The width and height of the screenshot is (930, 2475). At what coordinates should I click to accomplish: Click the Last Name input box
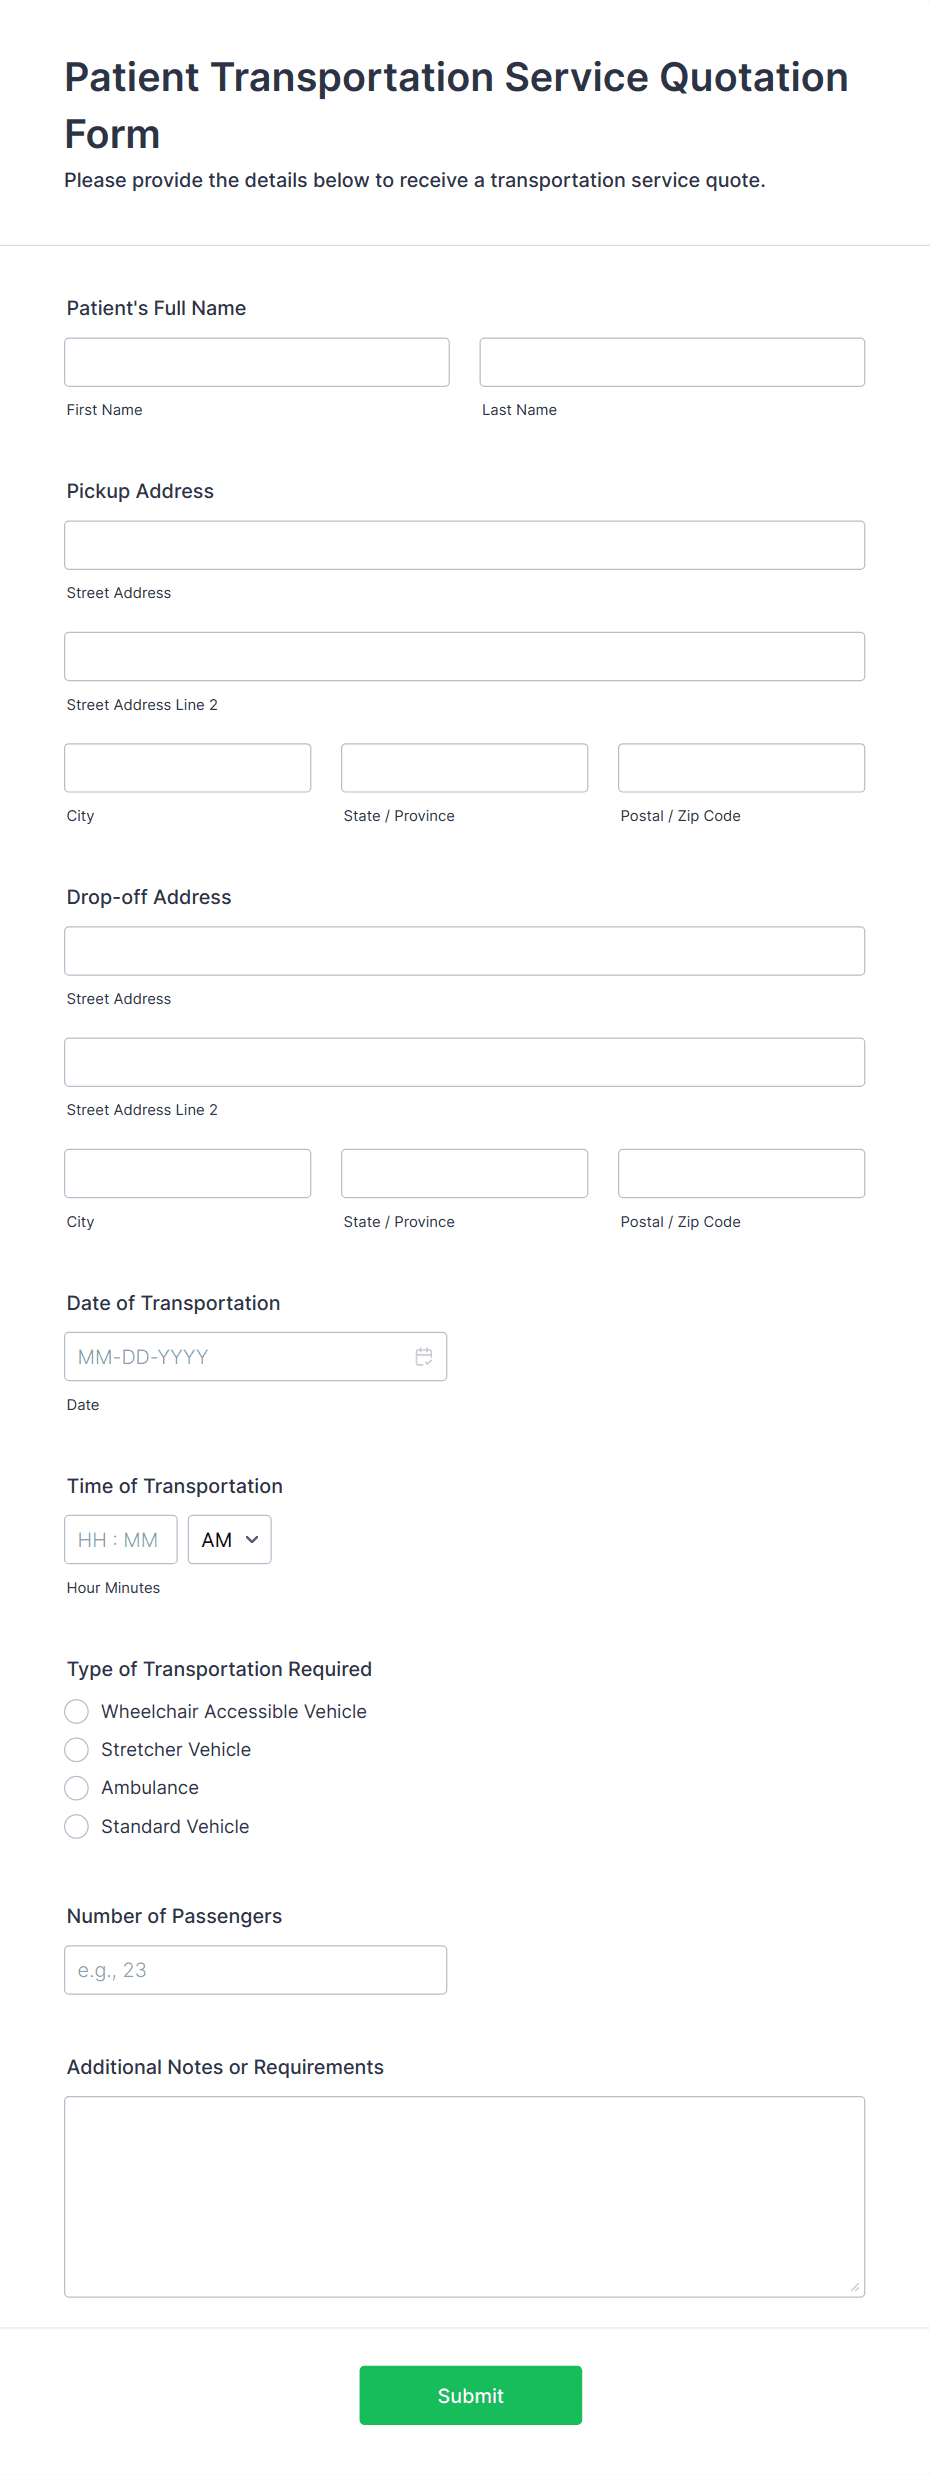tap(672, 362)
